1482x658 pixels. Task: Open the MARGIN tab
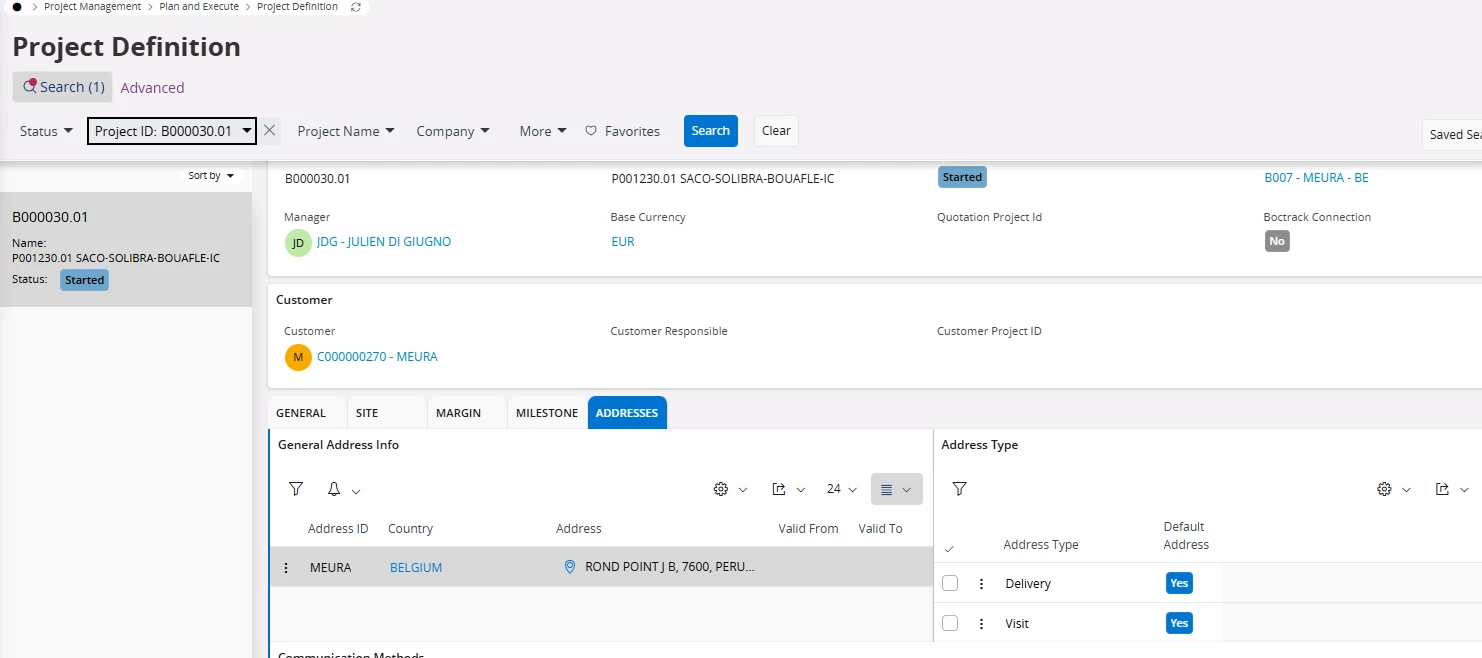pos(458,413)
